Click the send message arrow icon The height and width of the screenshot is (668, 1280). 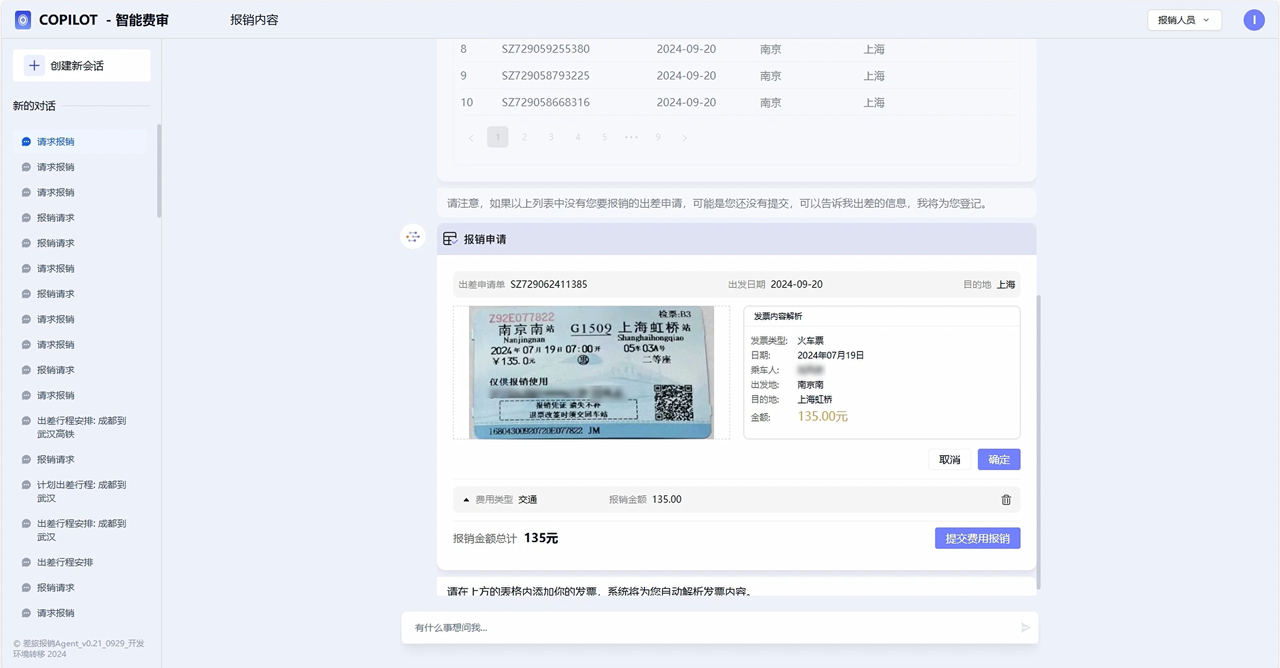(x=1025, y=627)
